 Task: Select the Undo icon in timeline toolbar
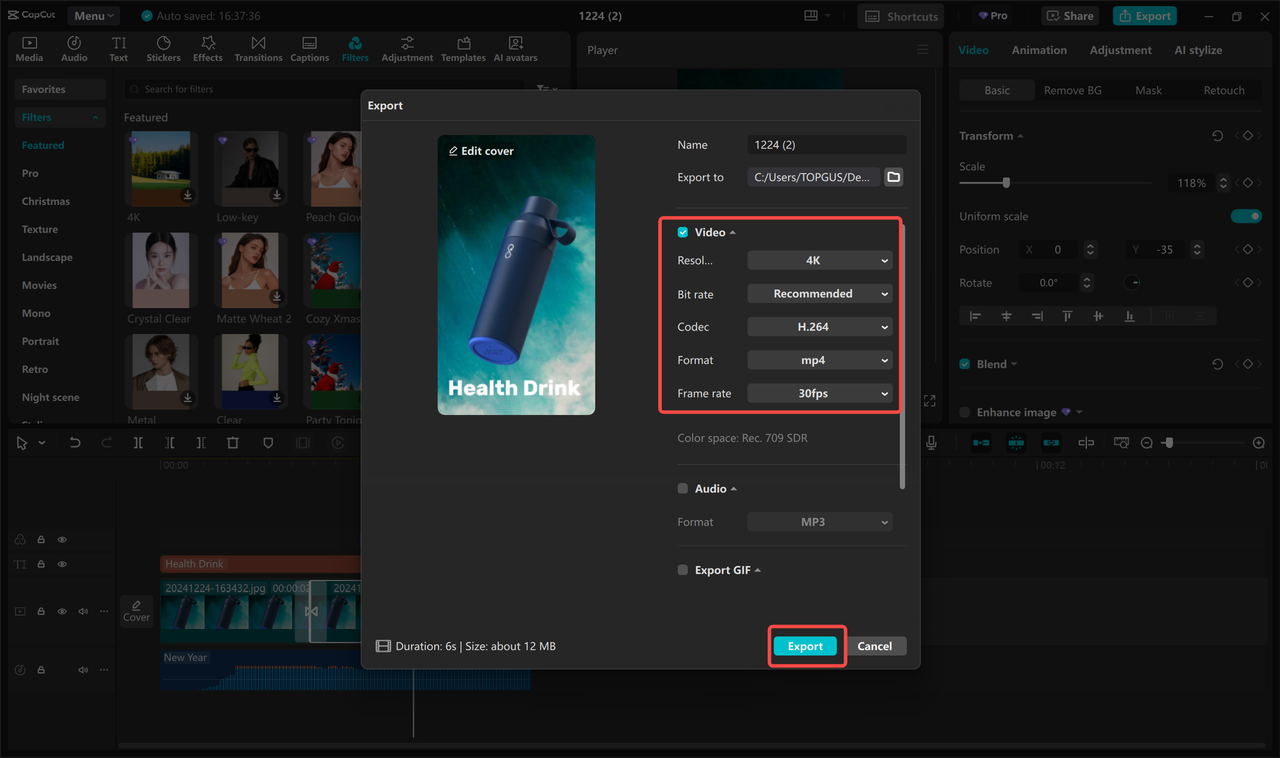[75, 442]
